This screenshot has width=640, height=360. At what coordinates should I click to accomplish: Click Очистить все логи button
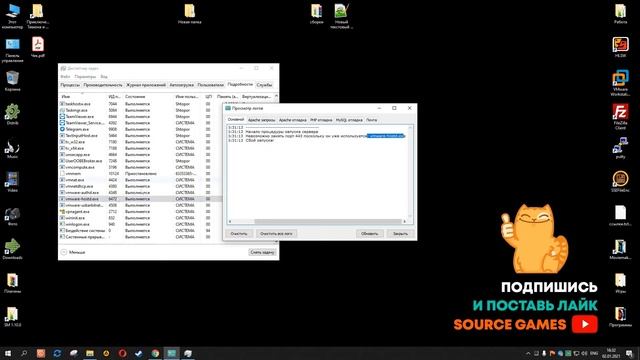pyautogui.click(x=276, y=233)
